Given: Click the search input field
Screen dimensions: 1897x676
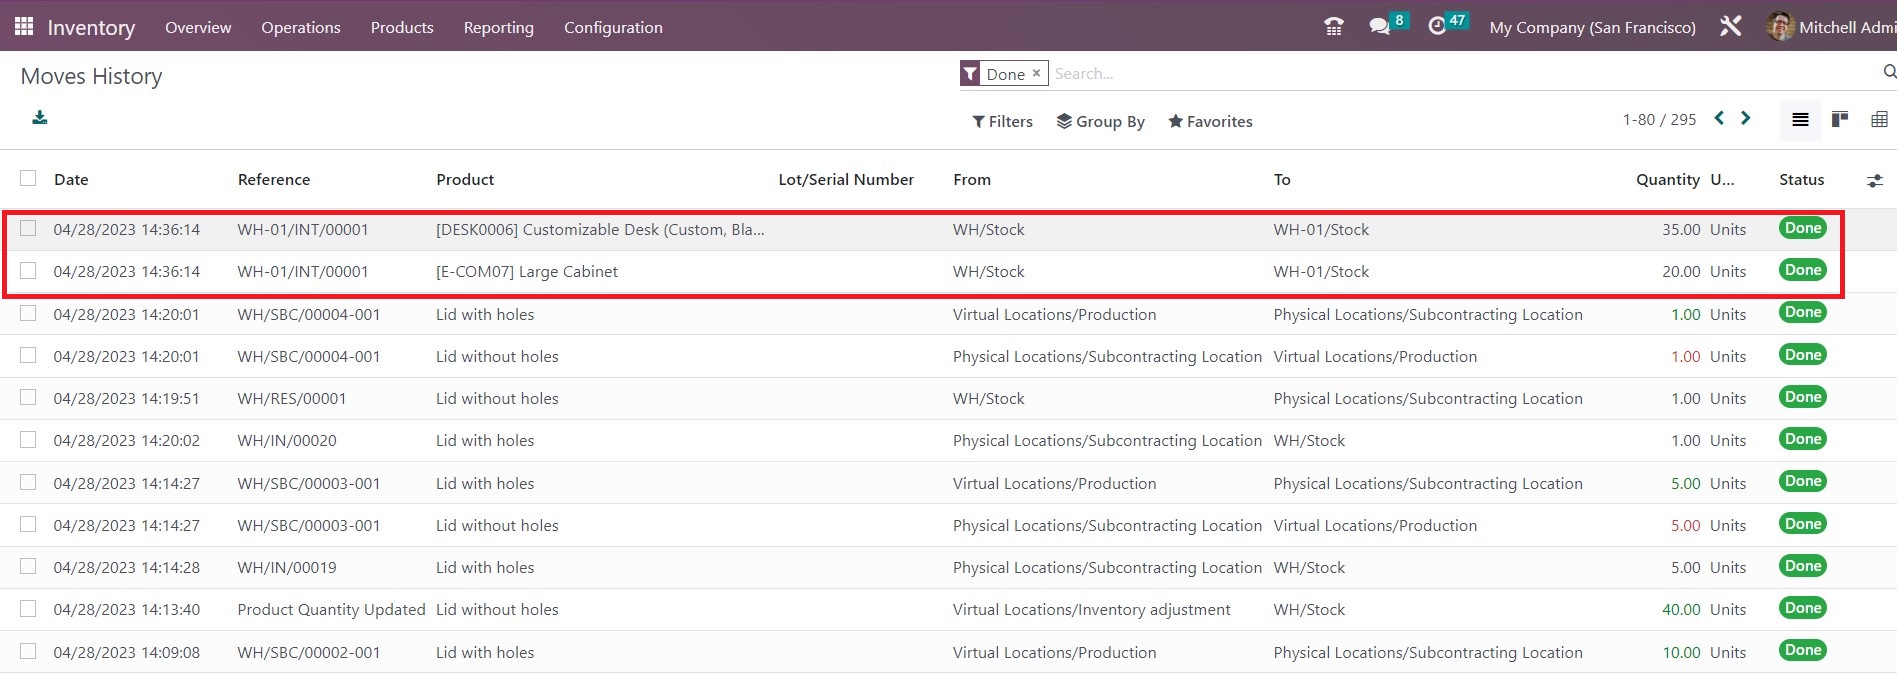Looking at the screenshot, I should tap(1465, 73).
